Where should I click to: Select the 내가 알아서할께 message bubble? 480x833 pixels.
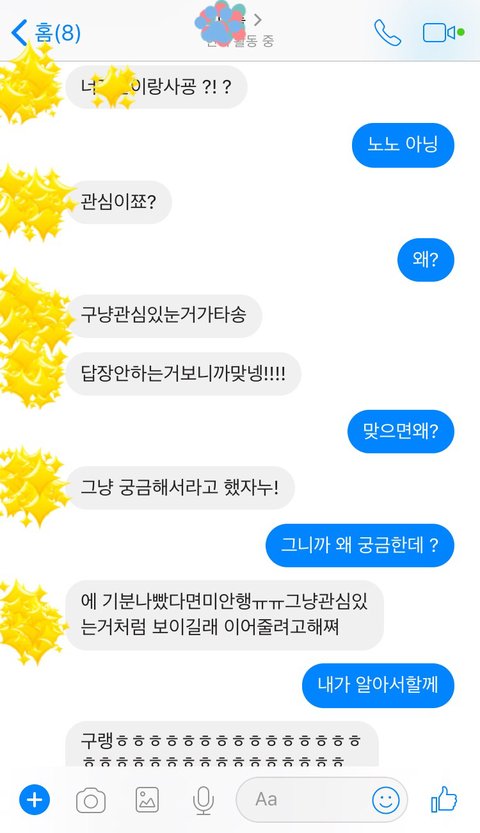click(x=378, y=685)
